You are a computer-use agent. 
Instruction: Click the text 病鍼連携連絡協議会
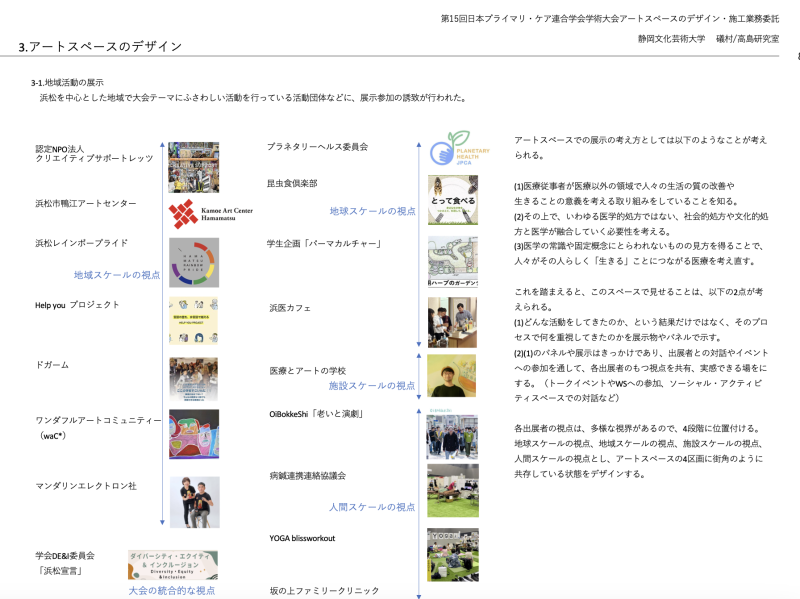pyautogui.click(x=308, y=476)
